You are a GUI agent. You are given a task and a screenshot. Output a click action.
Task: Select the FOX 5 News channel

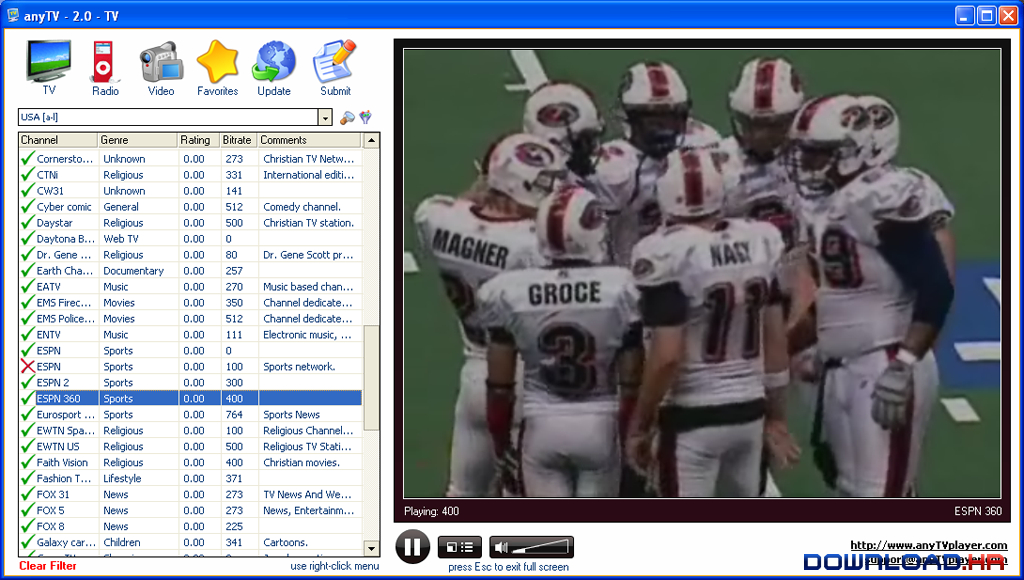[191, 510]
